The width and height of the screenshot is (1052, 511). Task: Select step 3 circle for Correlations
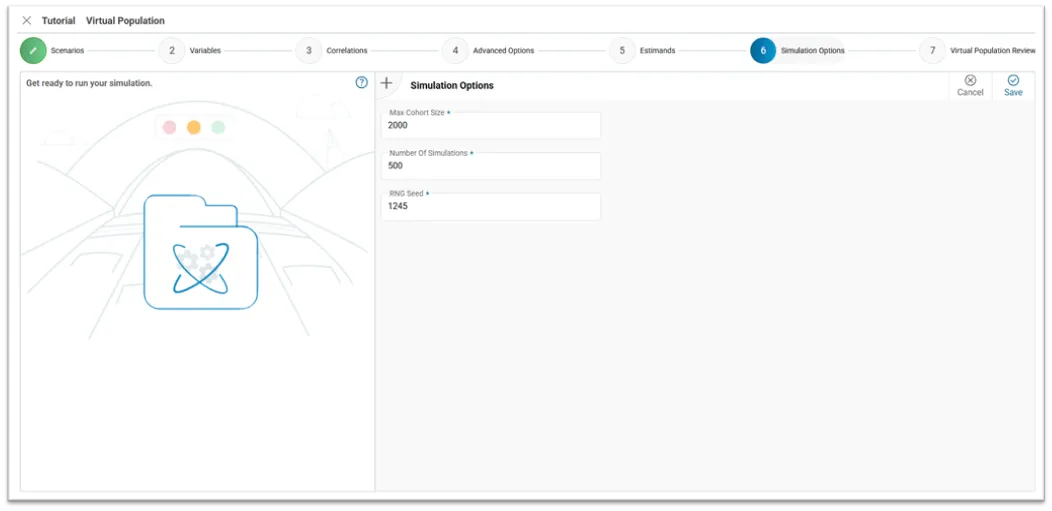309,50
